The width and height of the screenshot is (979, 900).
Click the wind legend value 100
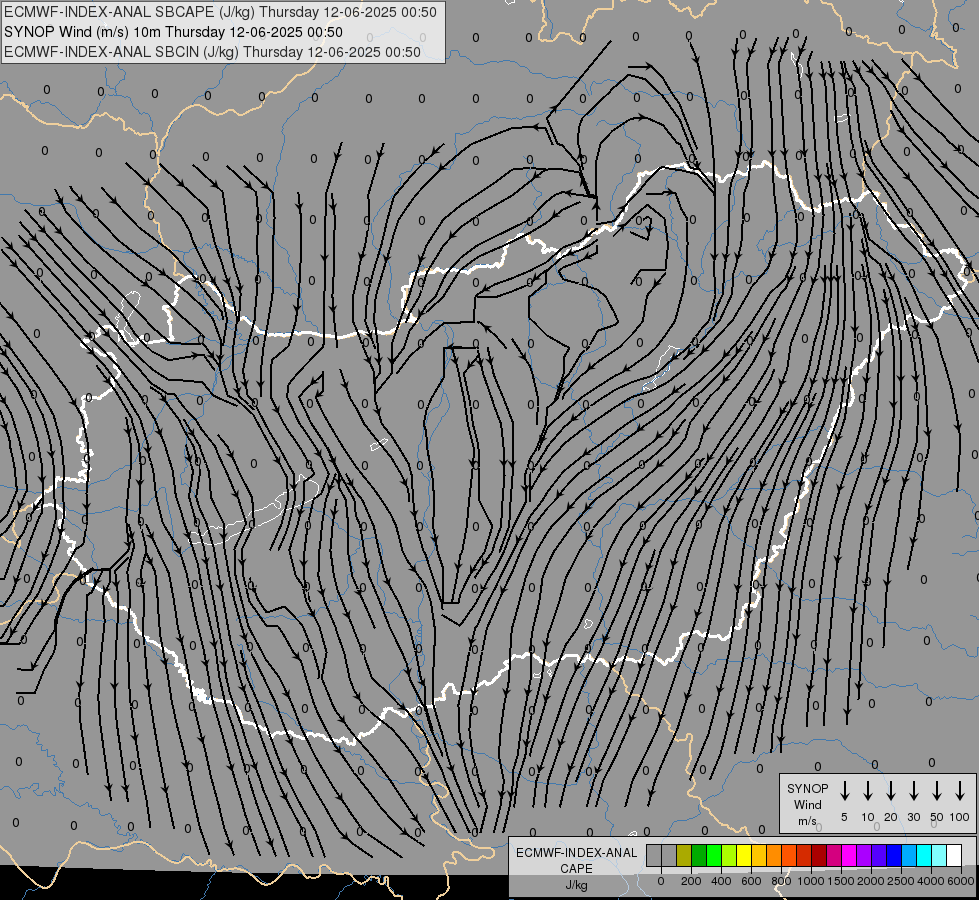(960, 817)
